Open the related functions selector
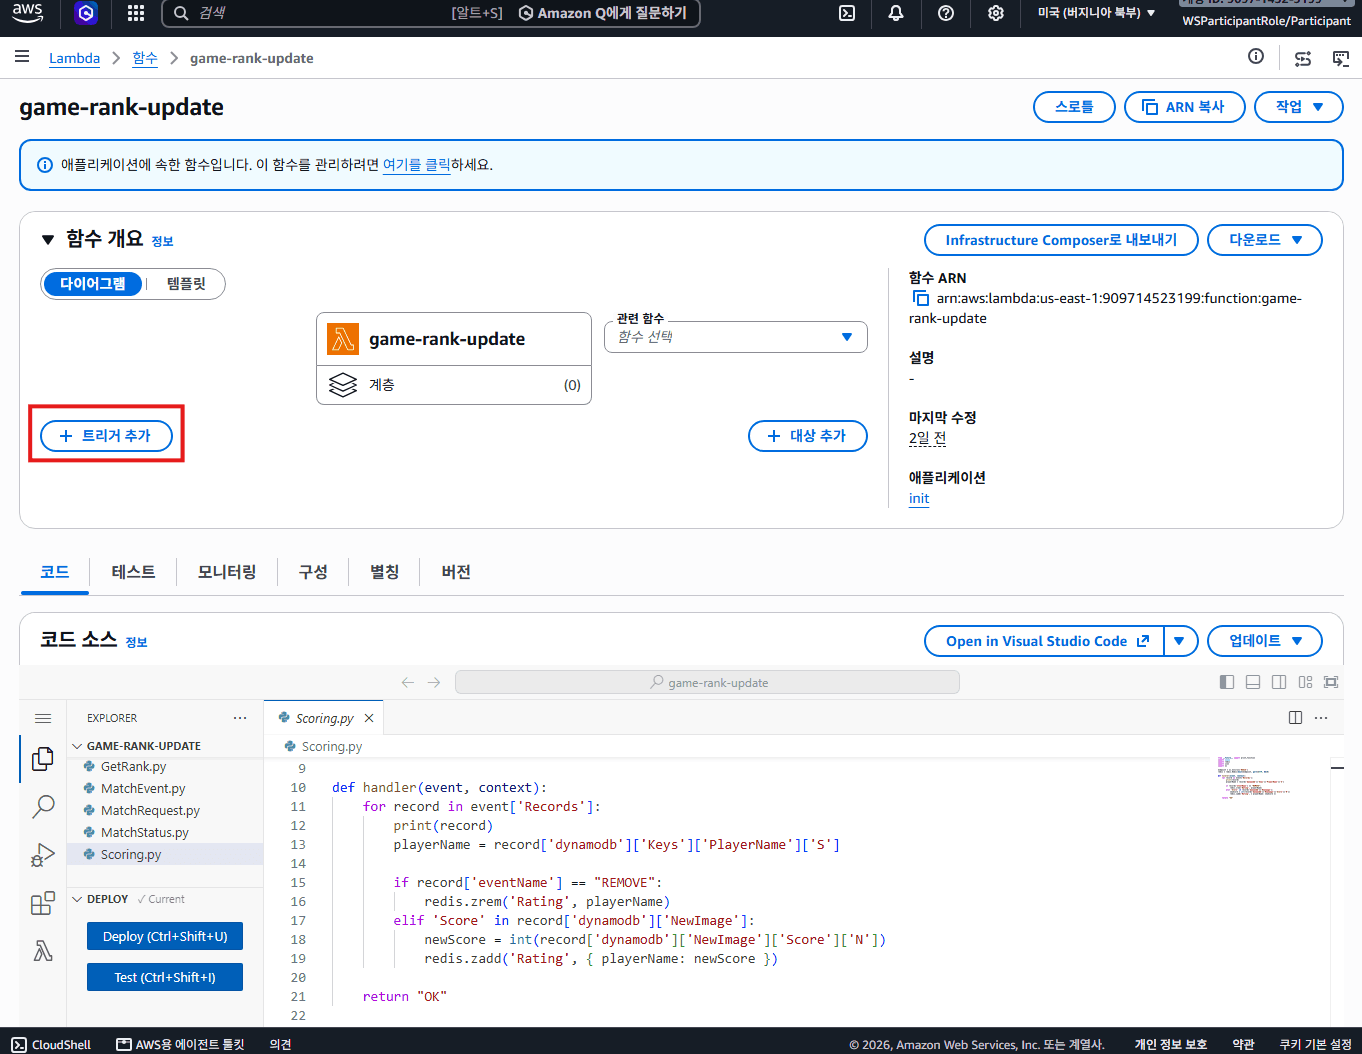Image resolution: width=1362 pixels, height=1054 pixels. [736, 337]
